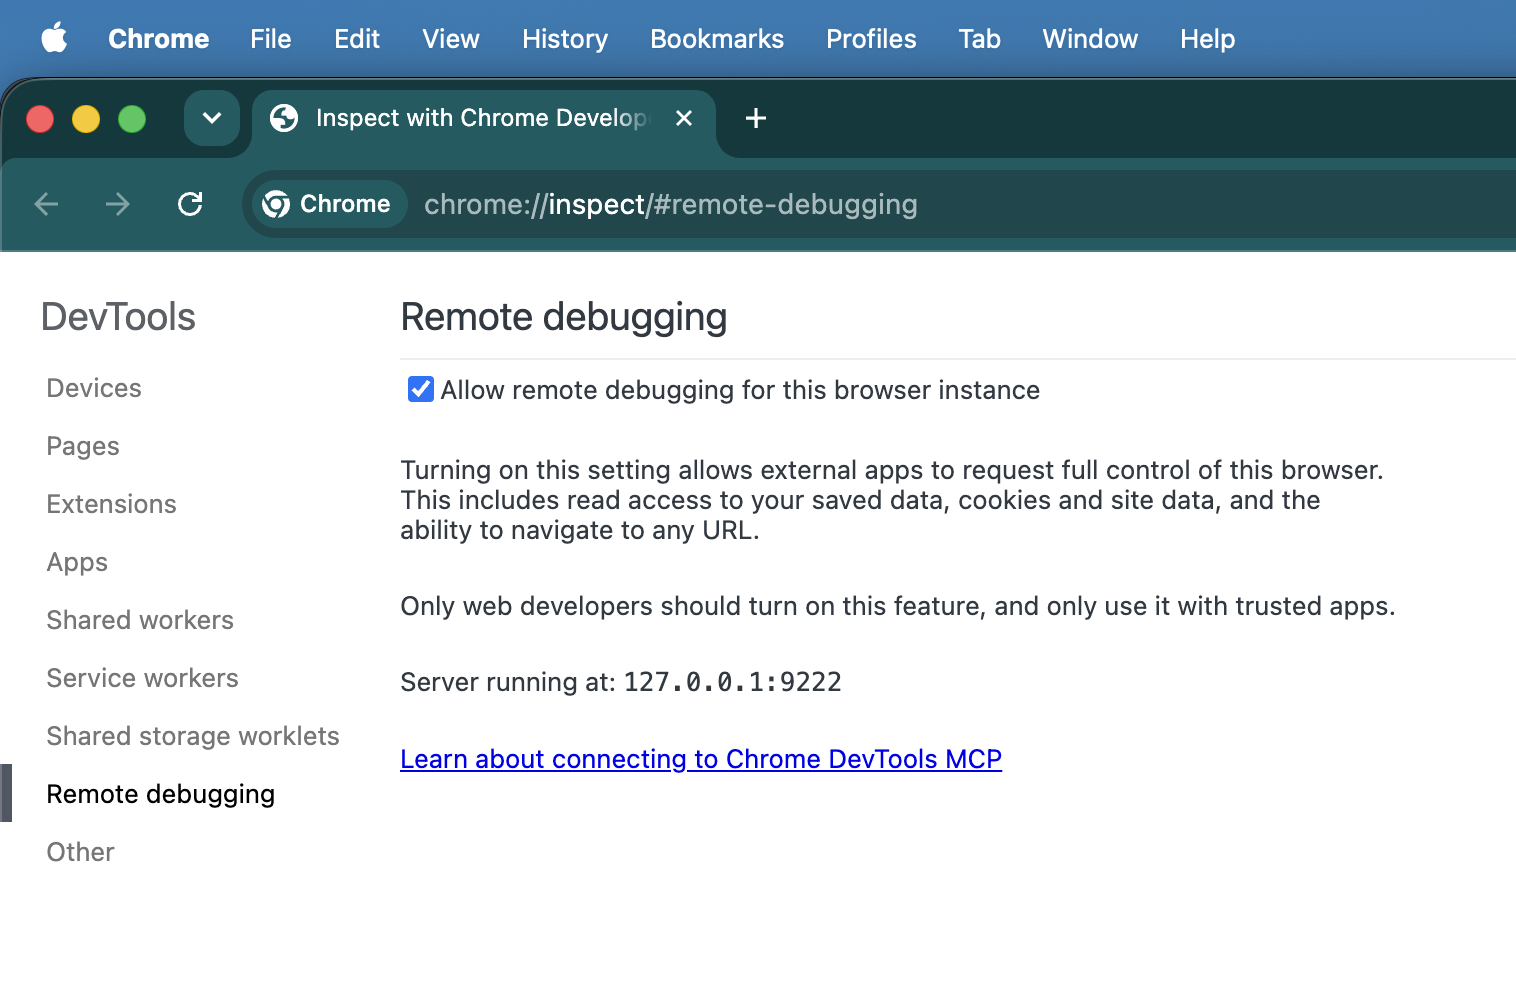
Task: Open the Chrome application menu
Action: [x=158, y=39]
